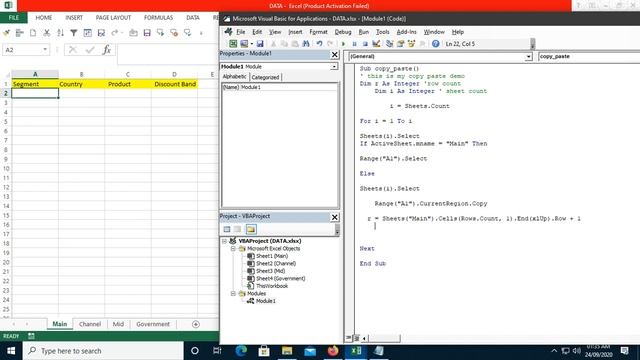
Task: Open Object Browser icon in VBA toolbar
Action: (411, 44)
